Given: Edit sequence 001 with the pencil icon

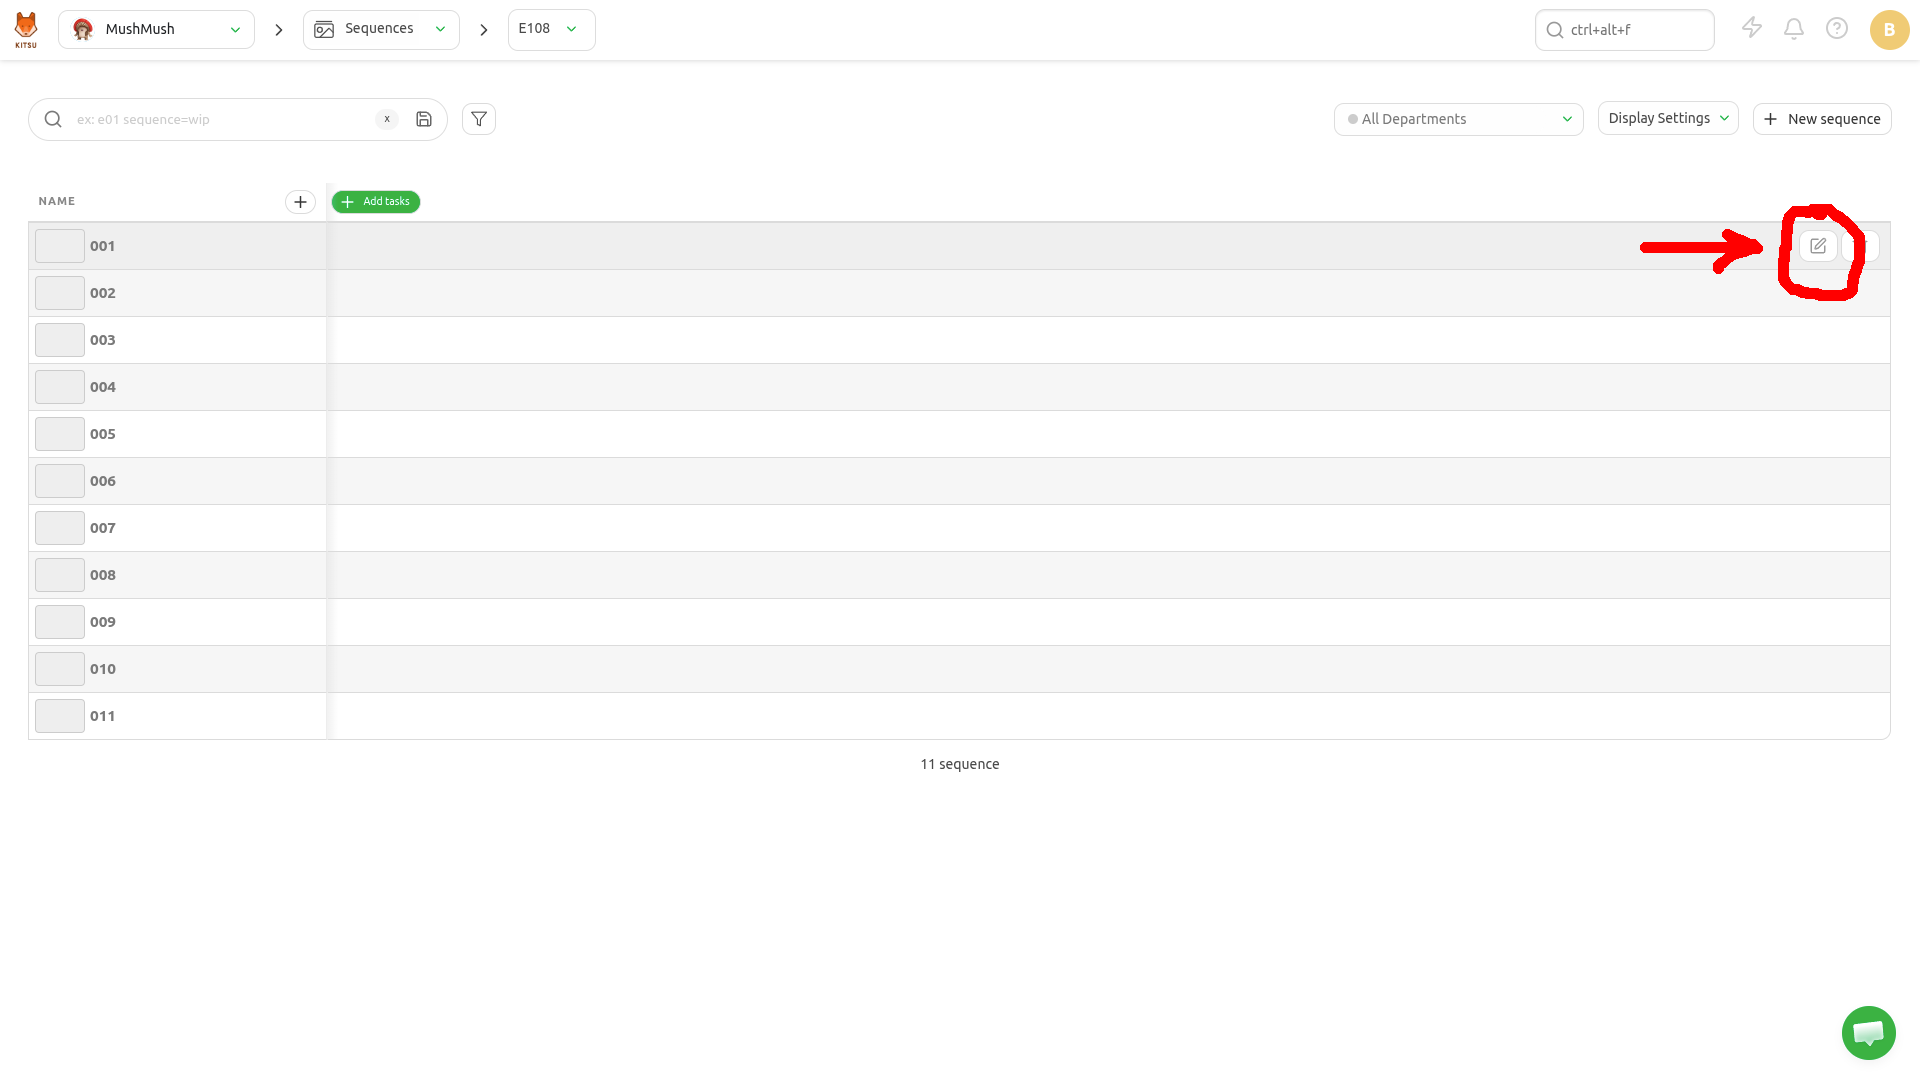Looking at the screenshot, I should [x=1818, y=246].
